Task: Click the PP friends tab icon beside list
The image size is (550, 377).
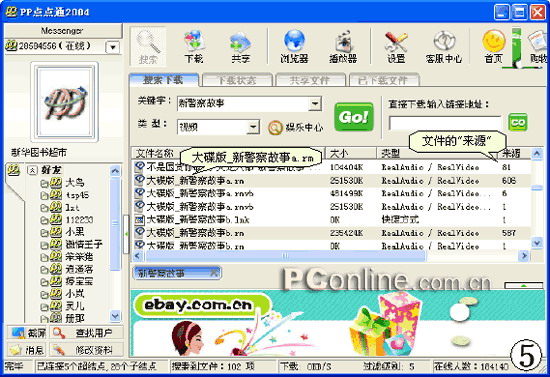Action: pyautogui.click(x=13, y=171)
